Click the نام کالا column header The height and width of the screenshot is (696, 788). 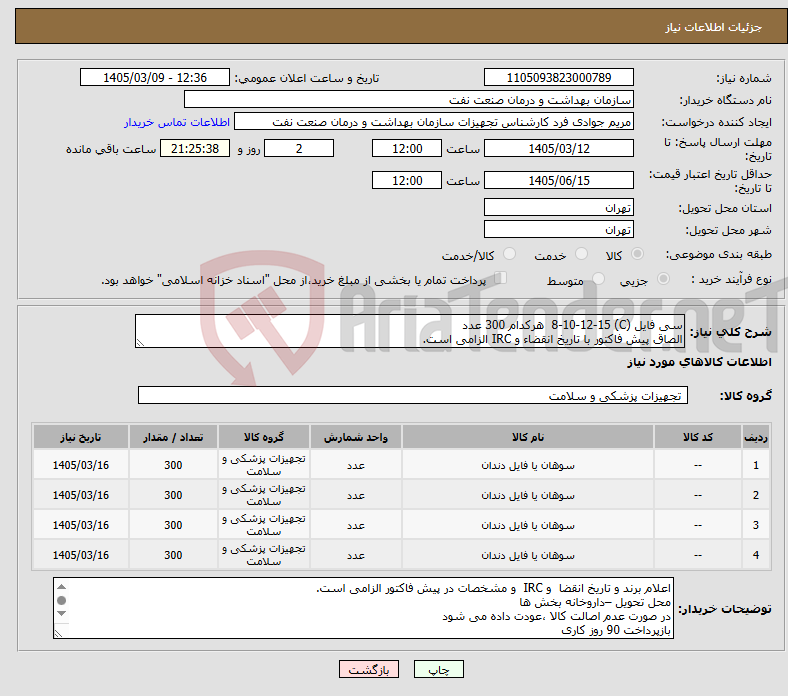[528, 437]
